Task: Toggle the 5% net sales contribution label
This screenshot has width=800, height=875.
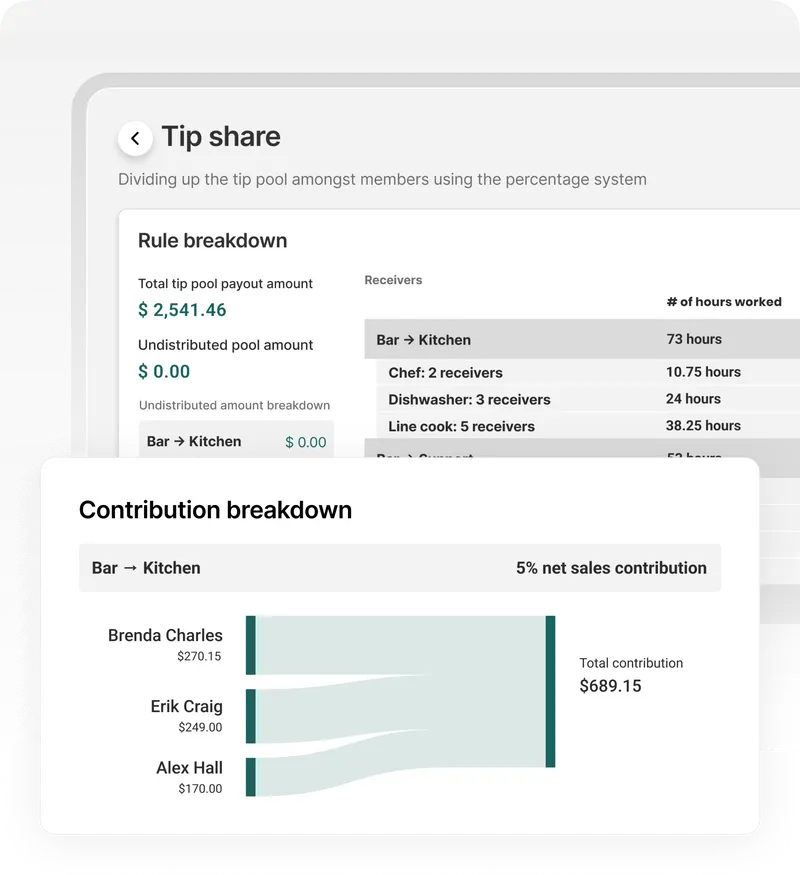Action: pyautogui.click(x=611, y=567)
